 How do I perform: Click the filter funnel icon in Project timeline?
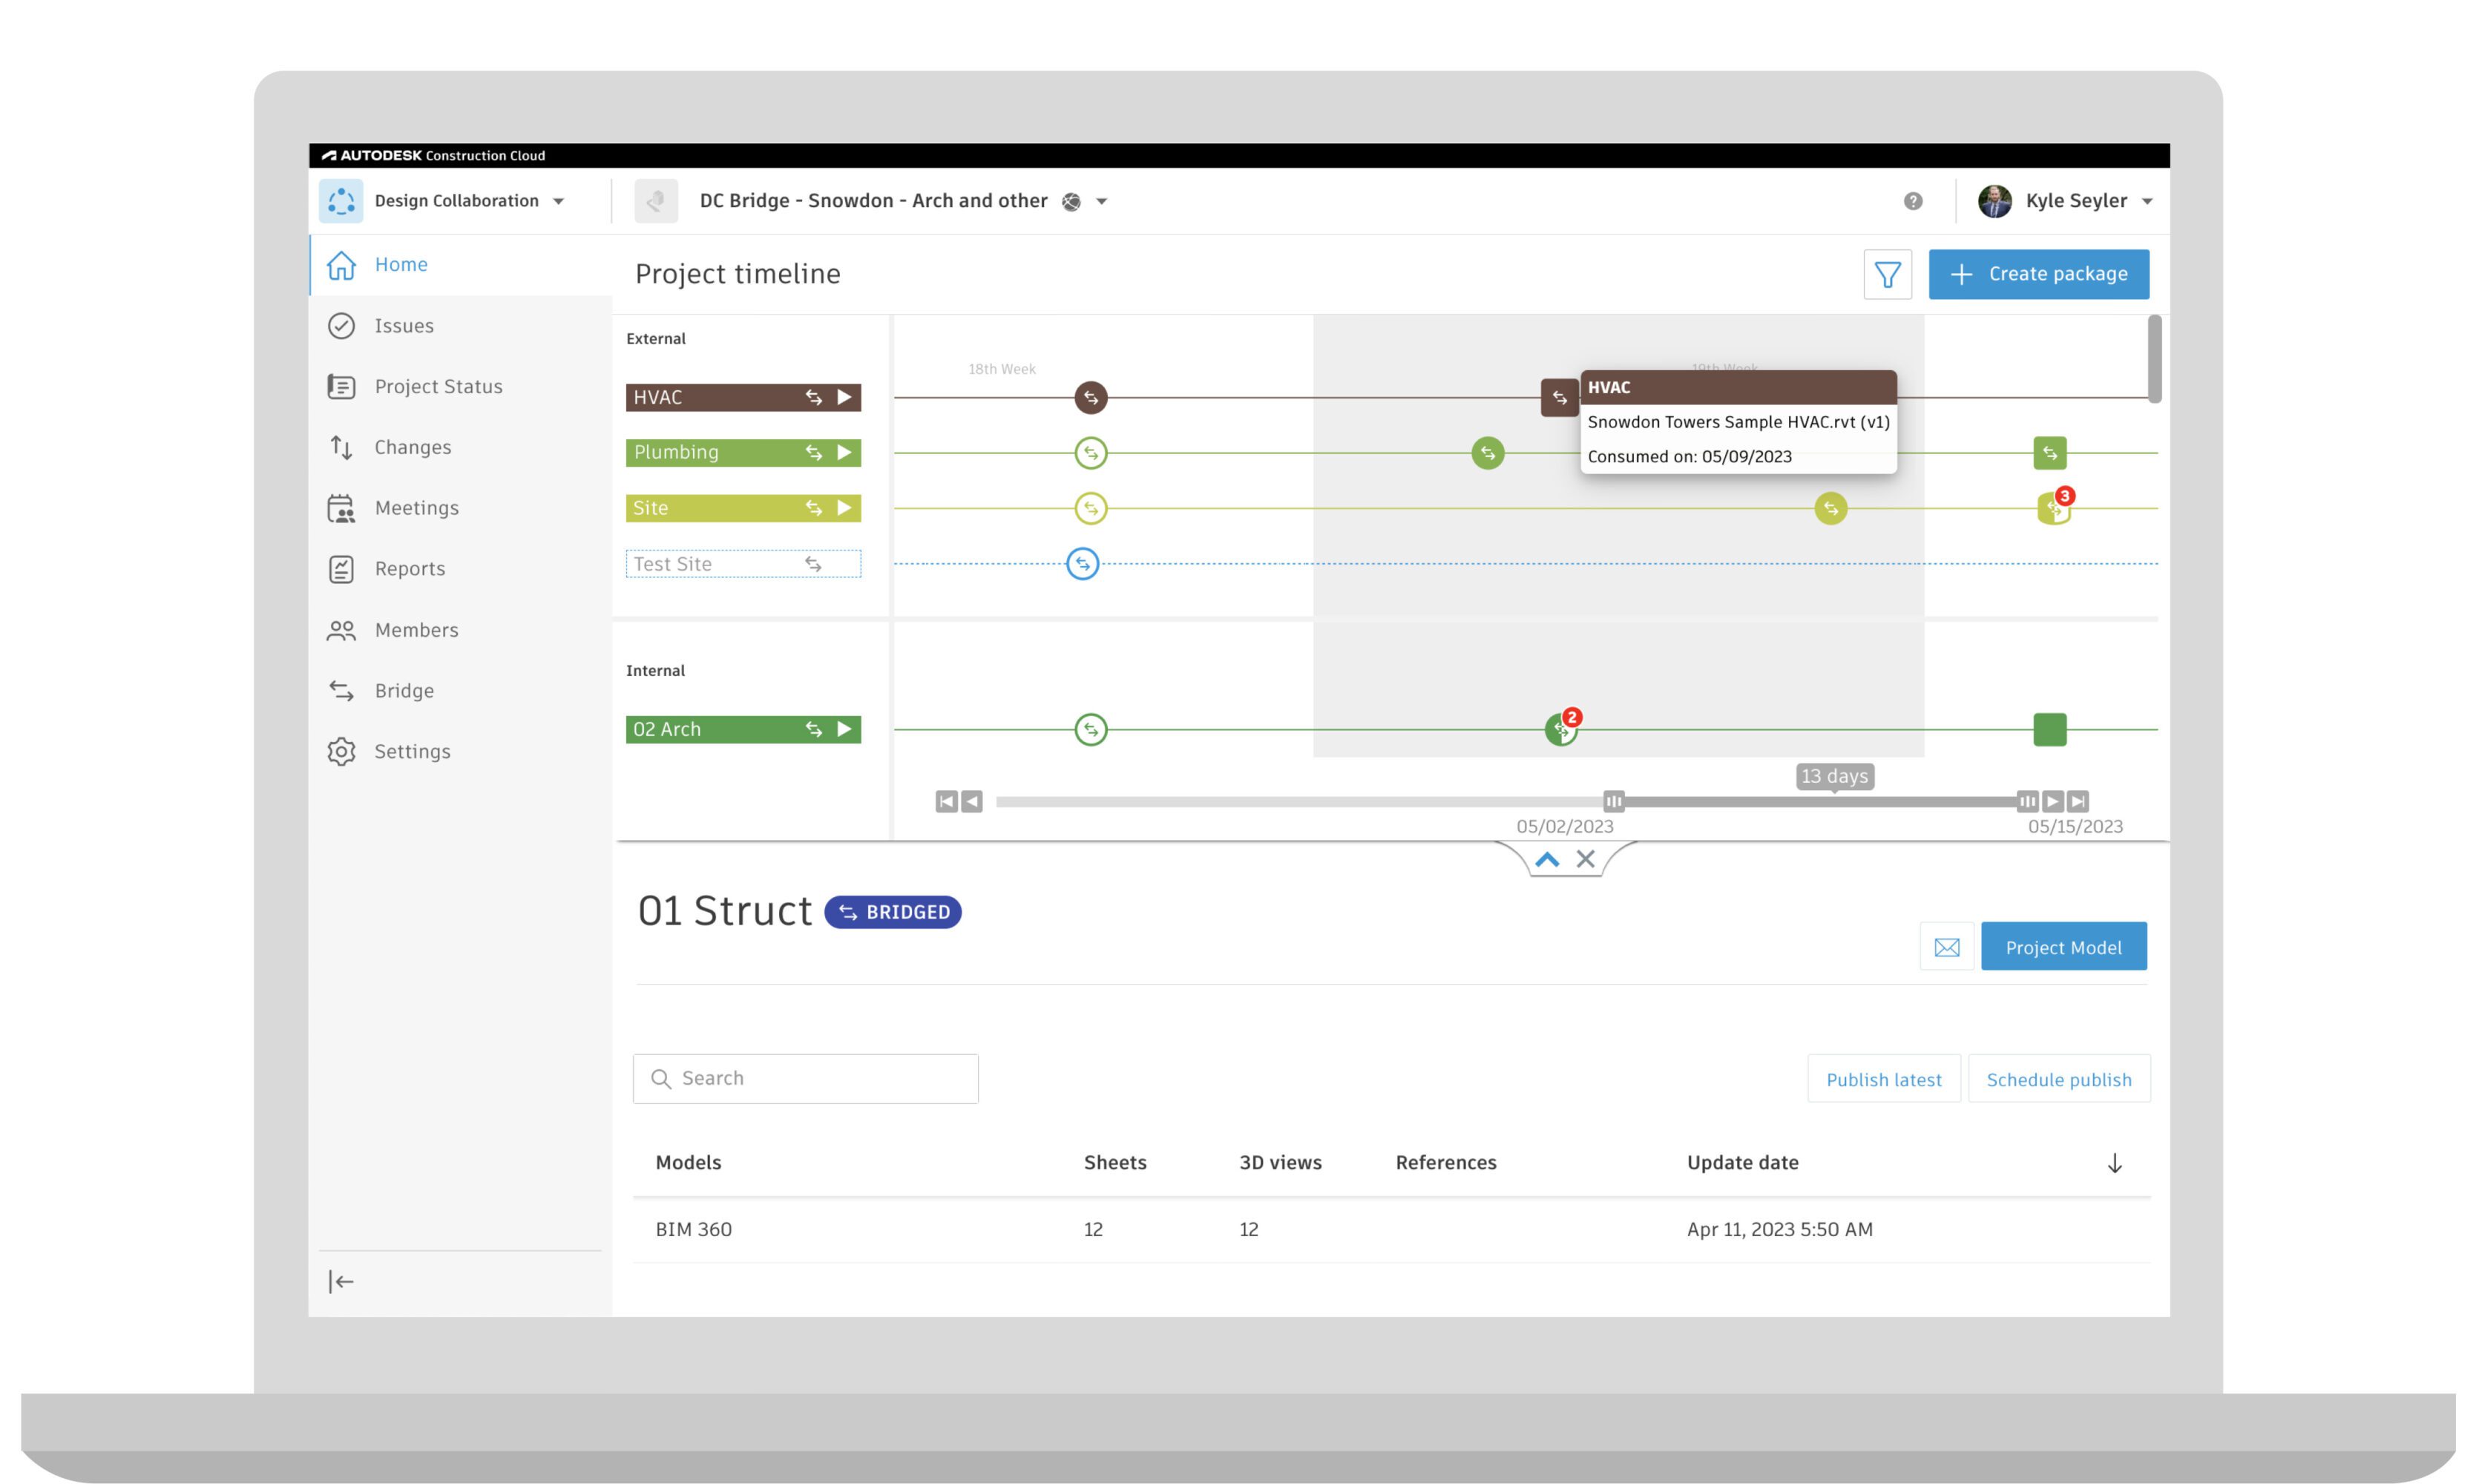click(1887, 274)
